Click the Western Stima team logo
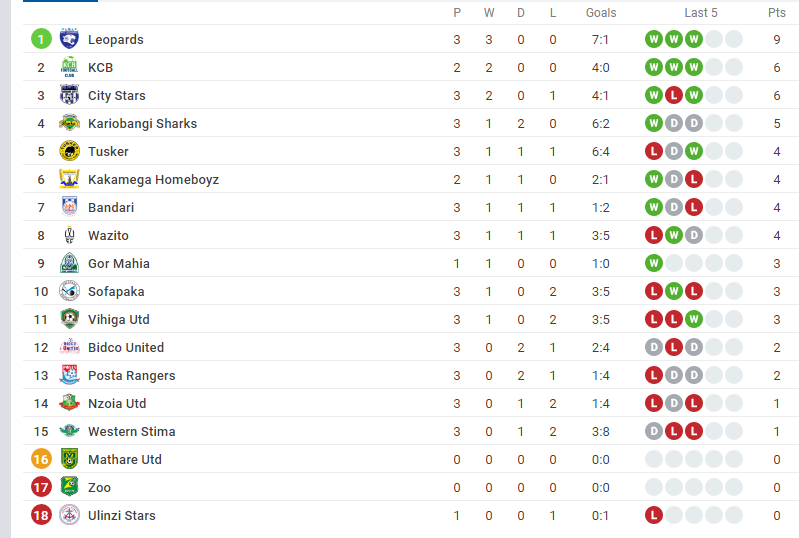Viewport: 799px width, 538px height. 69,432
